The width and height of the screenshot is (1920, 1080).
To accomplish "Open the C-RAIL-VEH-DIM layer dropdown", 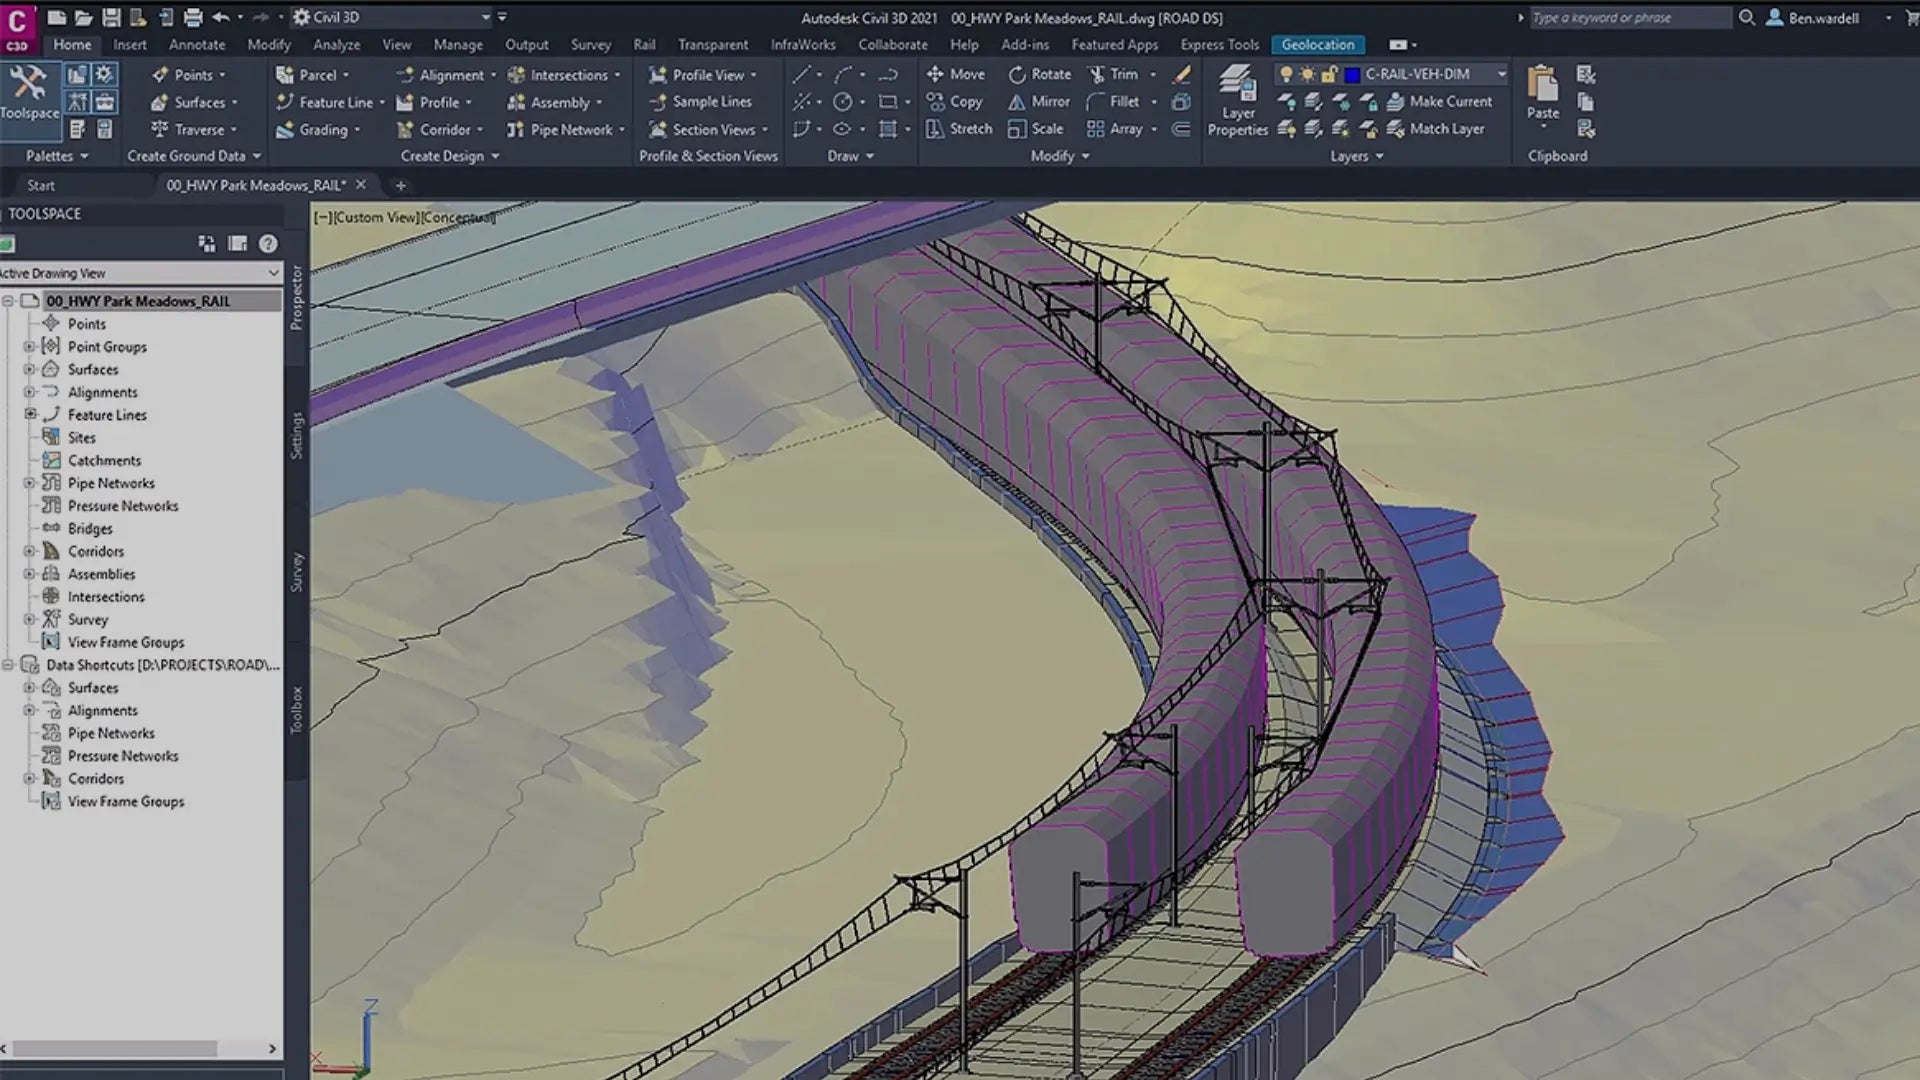I will (x=1502, y=73).
